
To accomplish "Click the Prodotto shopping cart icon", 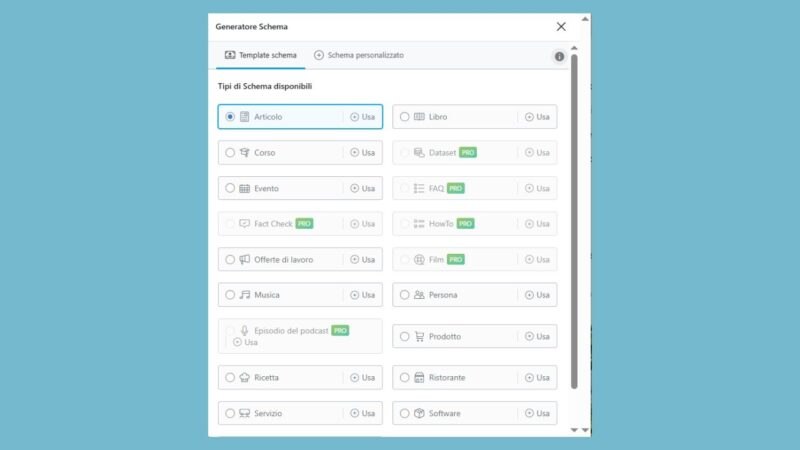I will 419,337.
